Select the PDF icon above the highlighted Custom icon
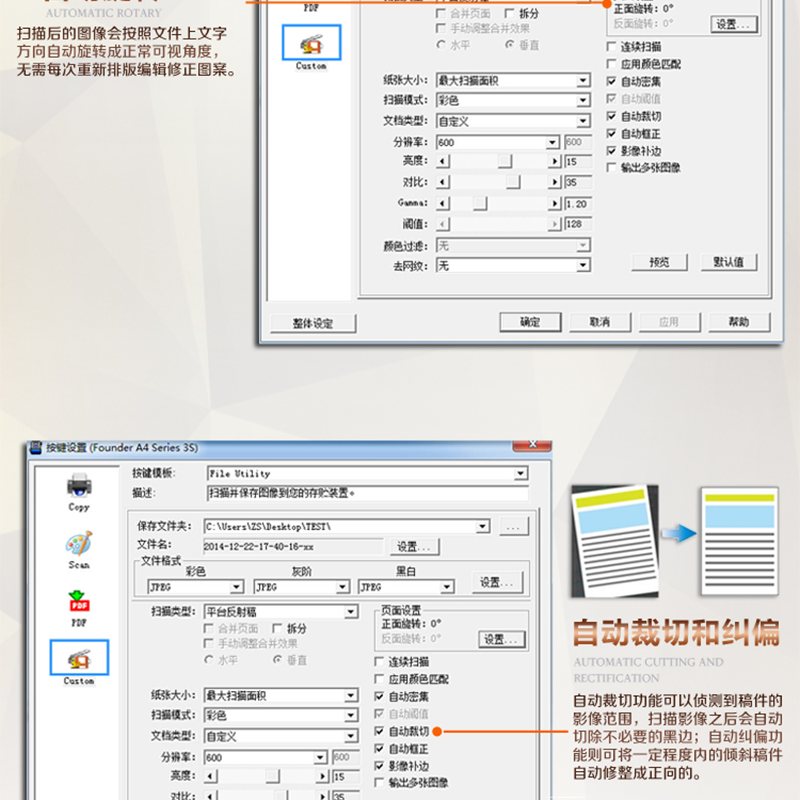Viewport: 800px width, 800px height. coord(79,604)
